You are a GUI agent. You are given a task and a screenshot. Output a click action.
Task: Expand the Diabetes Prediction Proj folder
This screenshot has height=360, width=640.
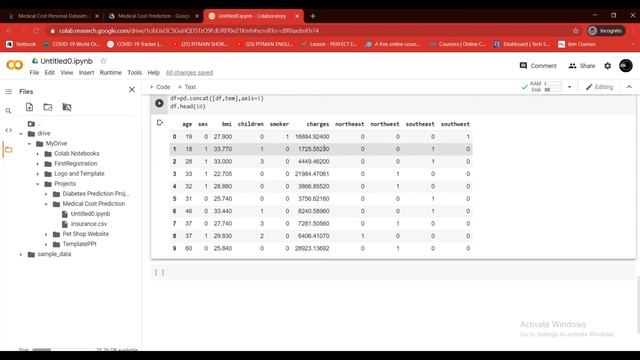click(x=46, y=194)
